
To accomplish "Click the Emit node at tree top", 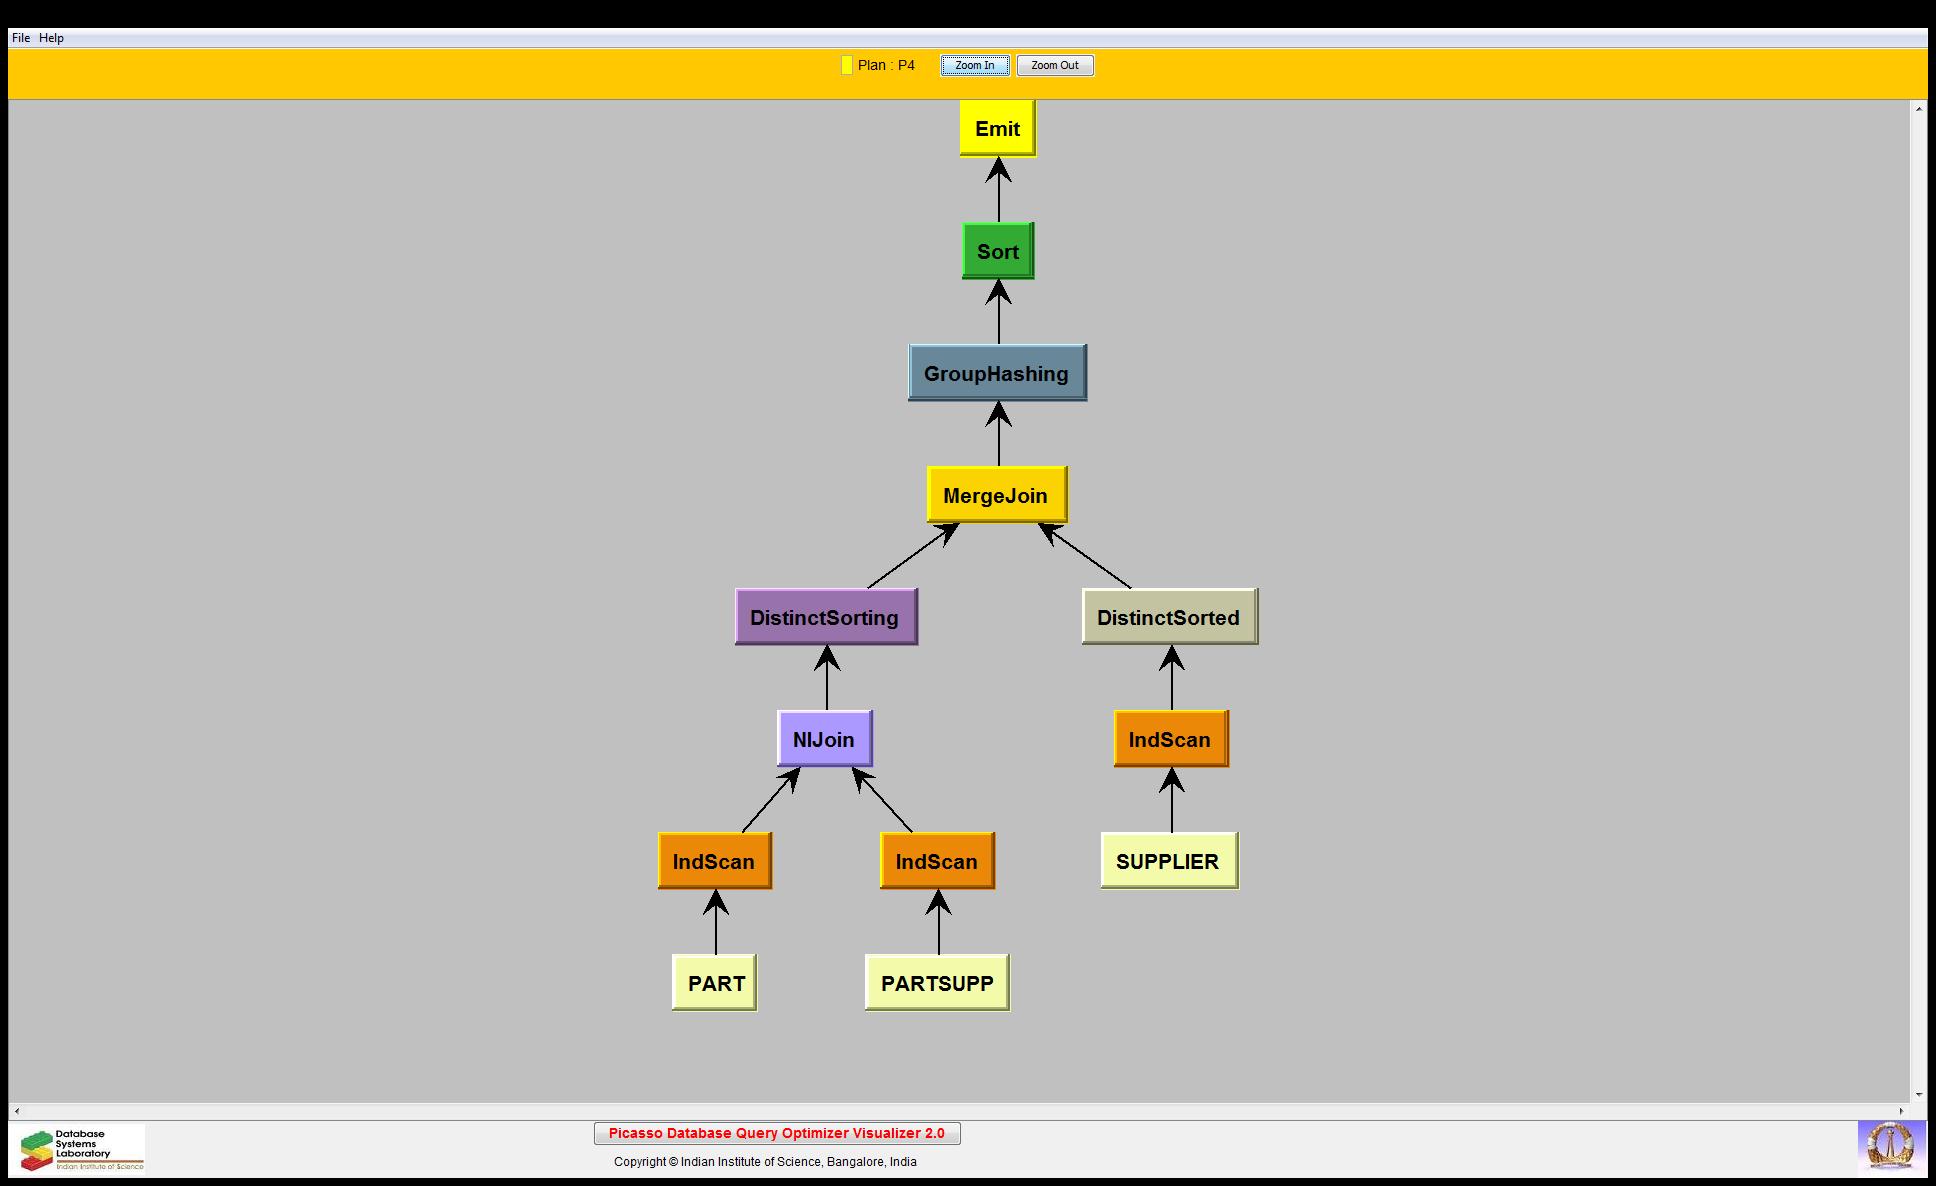I will coord(997,129).
